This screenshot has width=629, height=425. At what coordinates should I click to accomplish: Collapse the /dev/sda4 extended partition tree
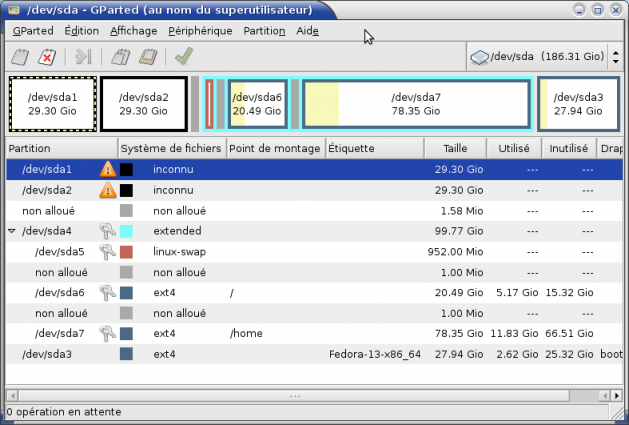tap(12, 231)
